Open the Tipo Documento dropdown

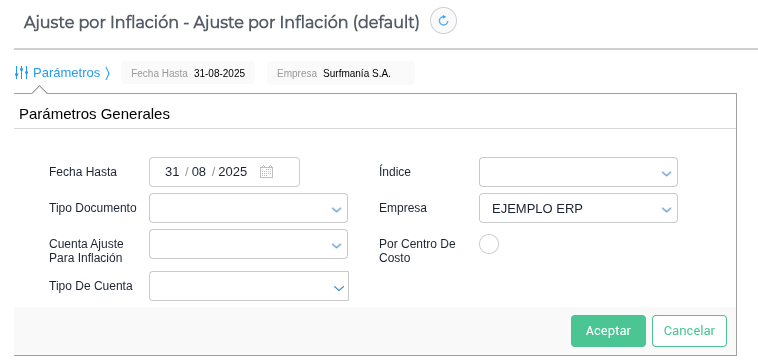[x=248, y=208]
